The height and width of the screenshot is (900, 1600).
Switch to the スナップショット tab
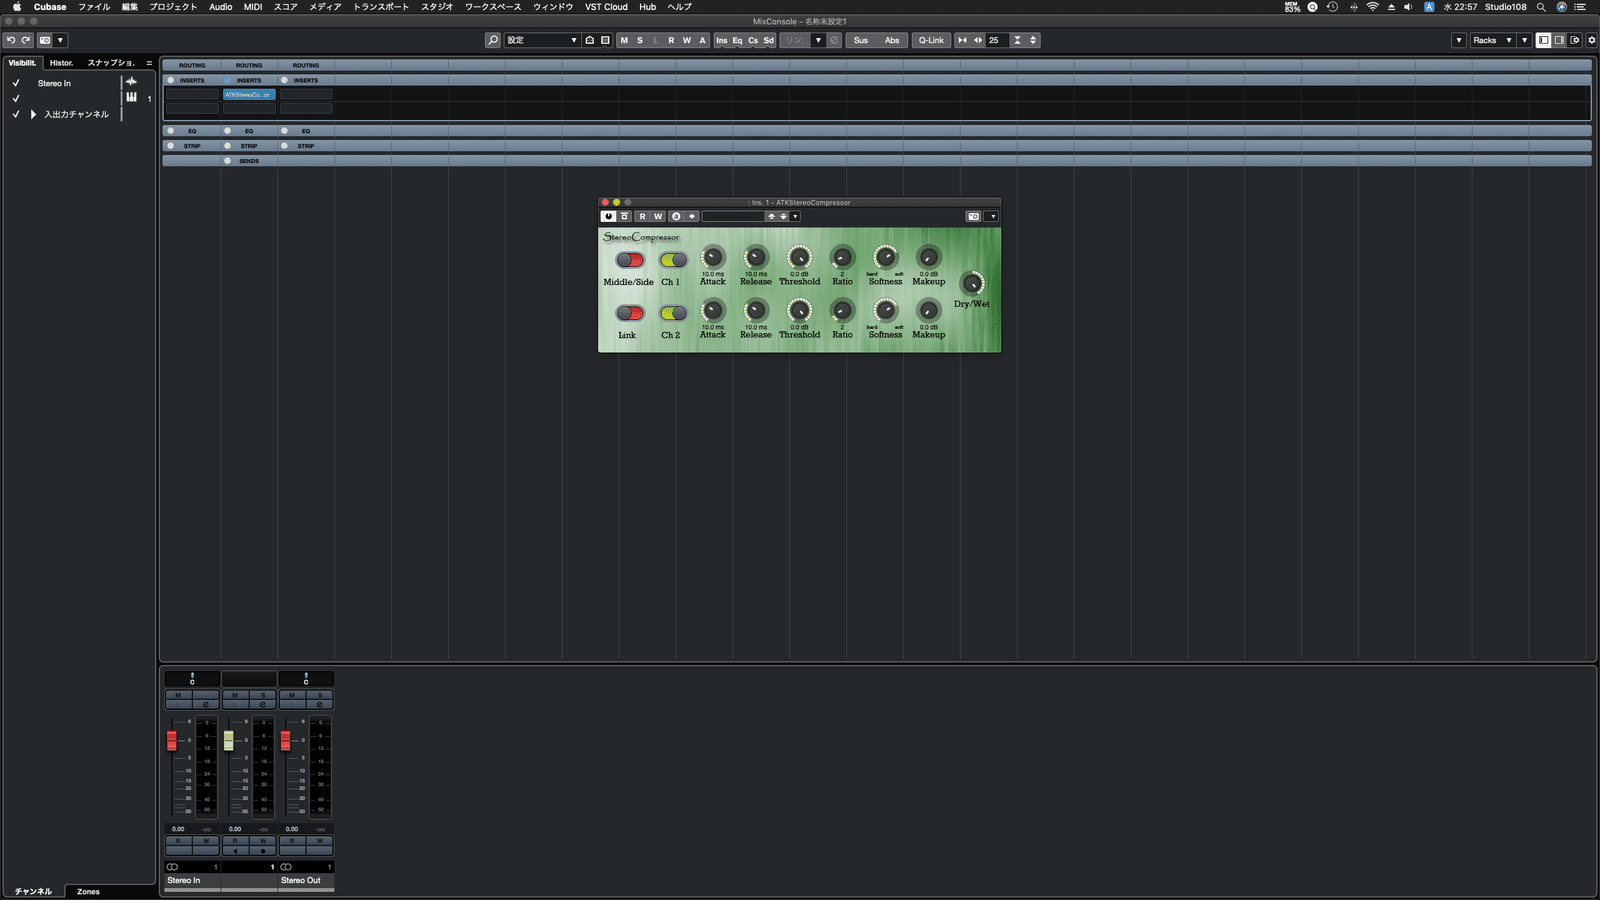[110, 62]
